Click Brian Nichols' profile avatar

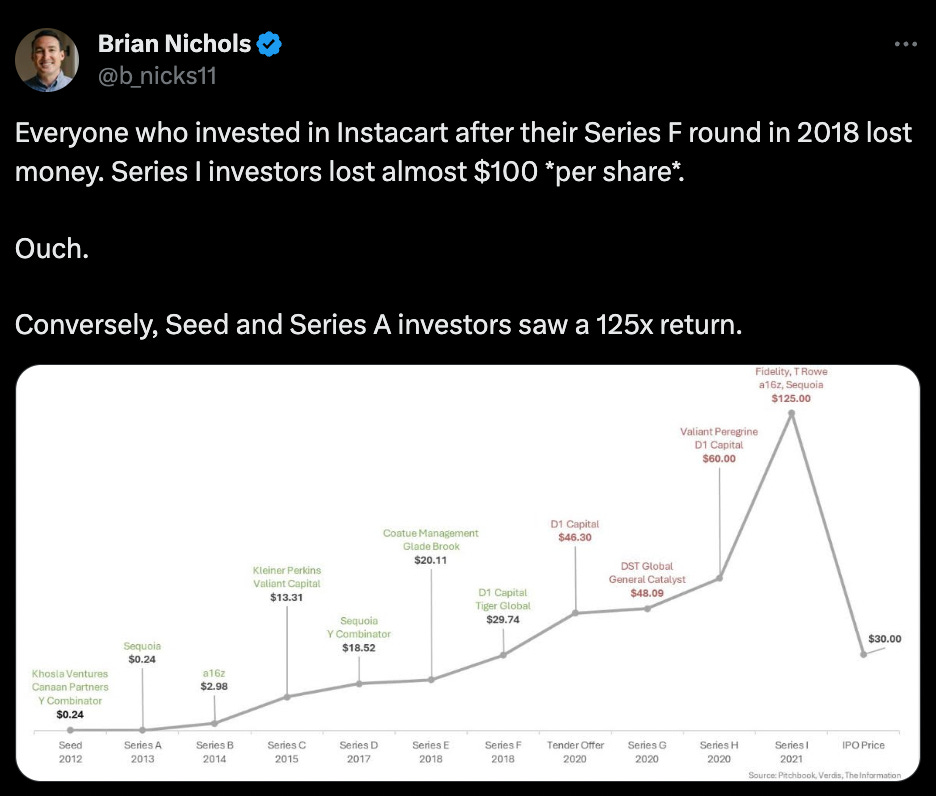click(47, 60)
